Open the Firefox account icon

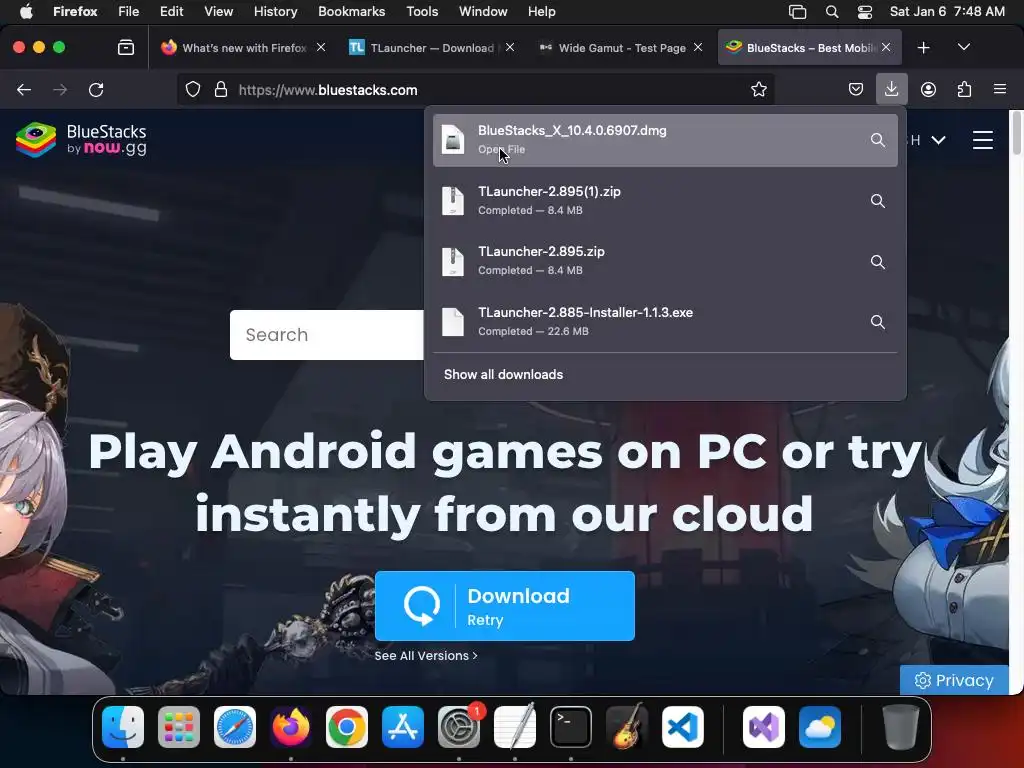[x=928, y=89]
